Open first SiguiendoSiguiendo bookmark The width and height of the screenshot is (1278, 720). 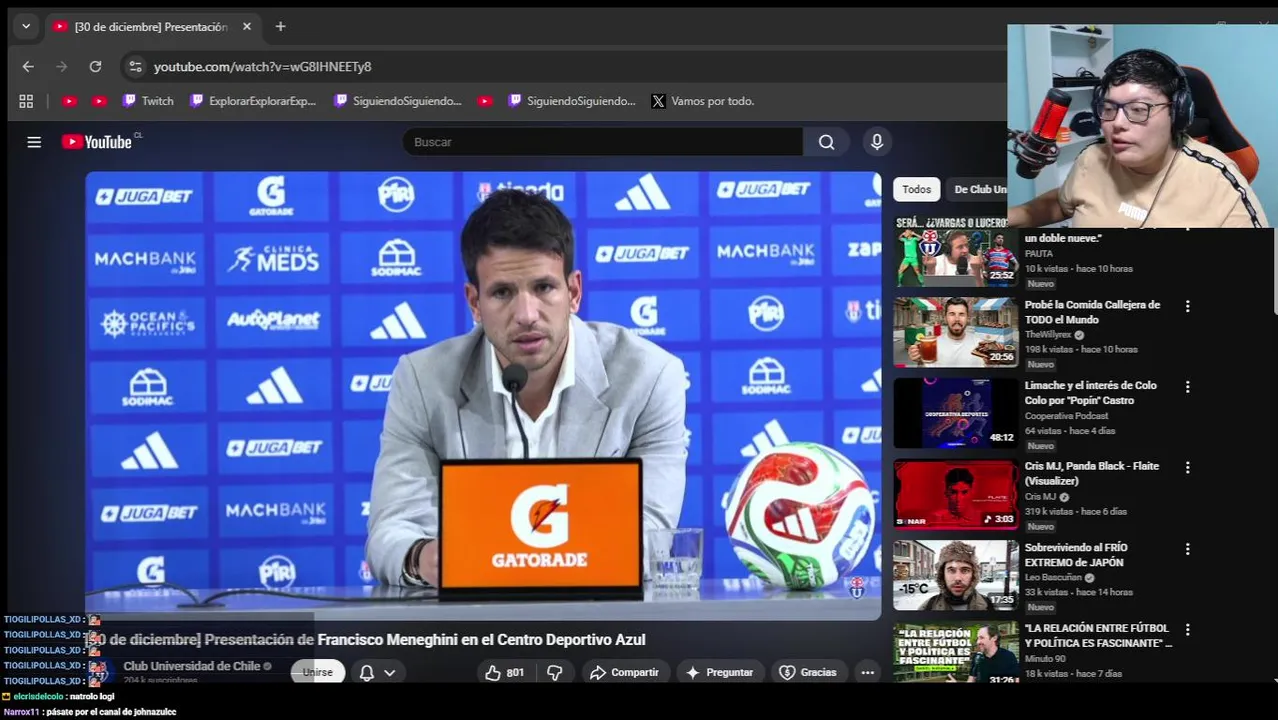click(x=398, y=101)
